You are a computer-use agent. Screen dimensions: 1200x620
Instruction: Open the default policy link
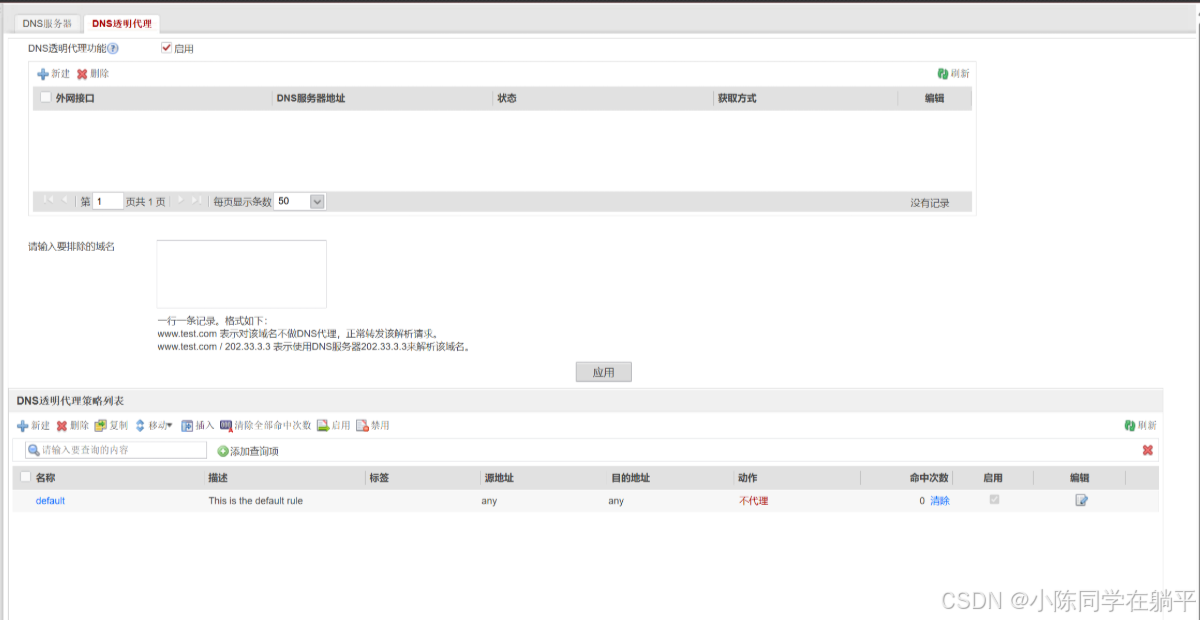tap(50, 501)
